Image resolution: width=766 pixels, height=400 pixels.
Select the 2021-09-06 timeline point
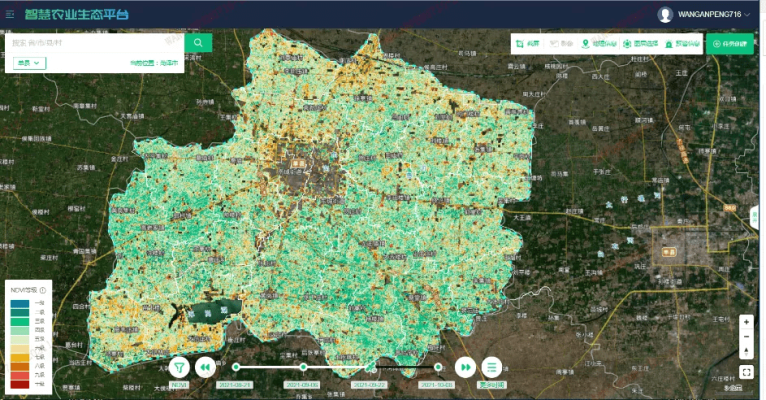tap(303, 368)
